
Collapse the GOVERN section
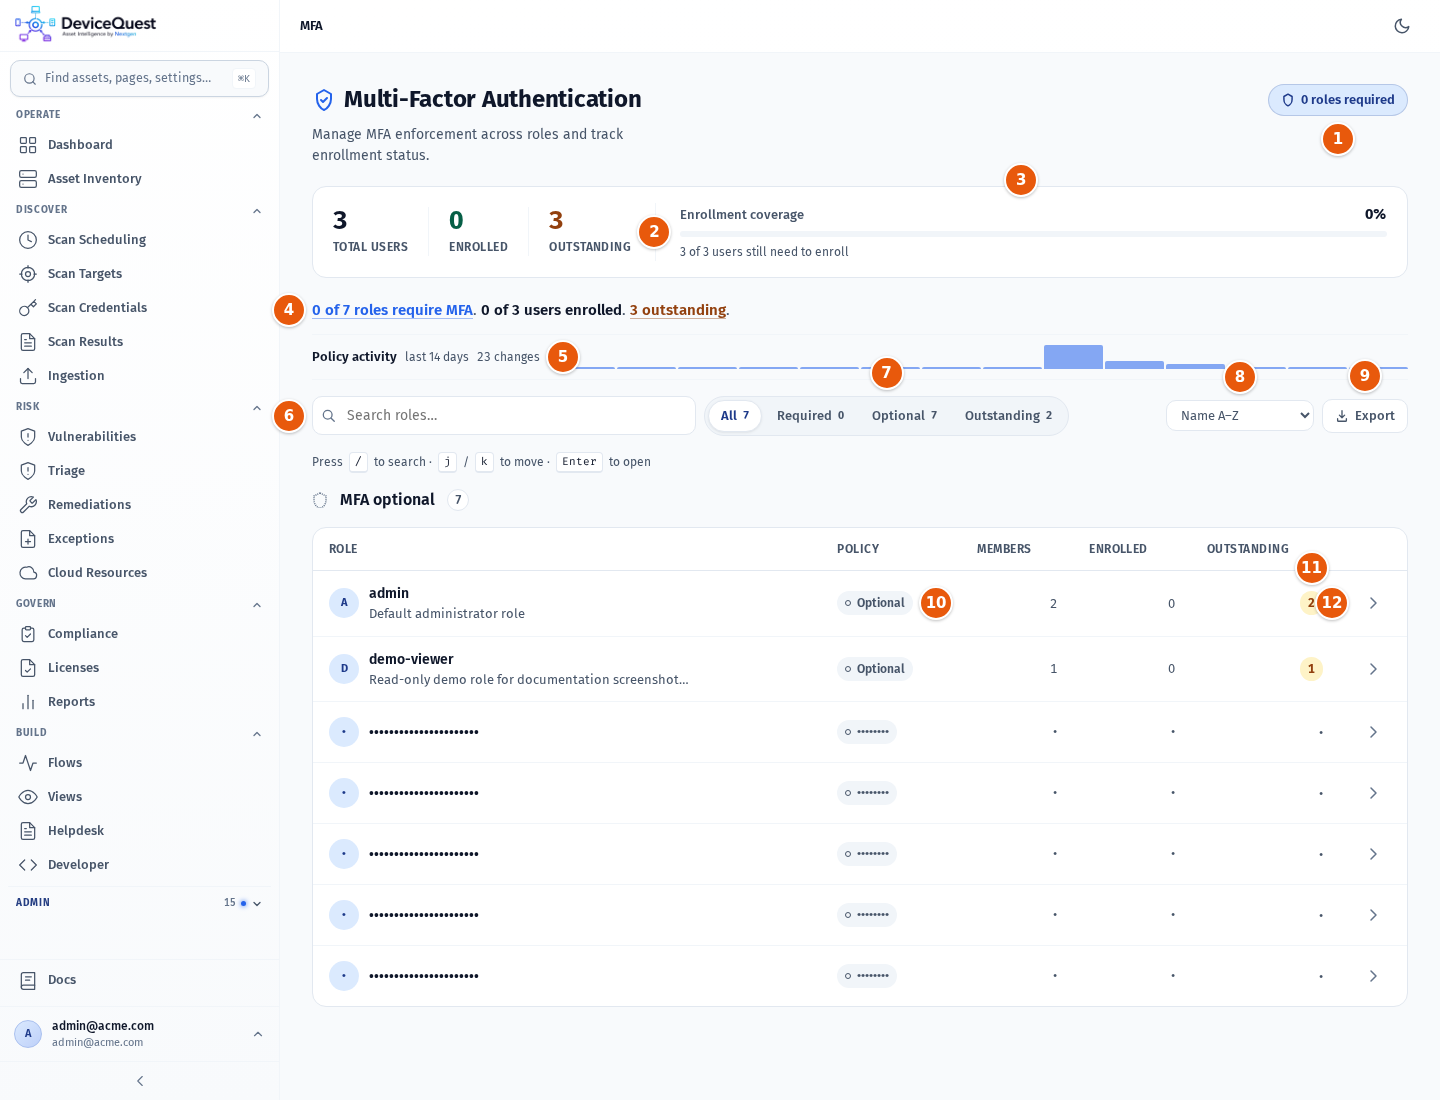(257, 605)
